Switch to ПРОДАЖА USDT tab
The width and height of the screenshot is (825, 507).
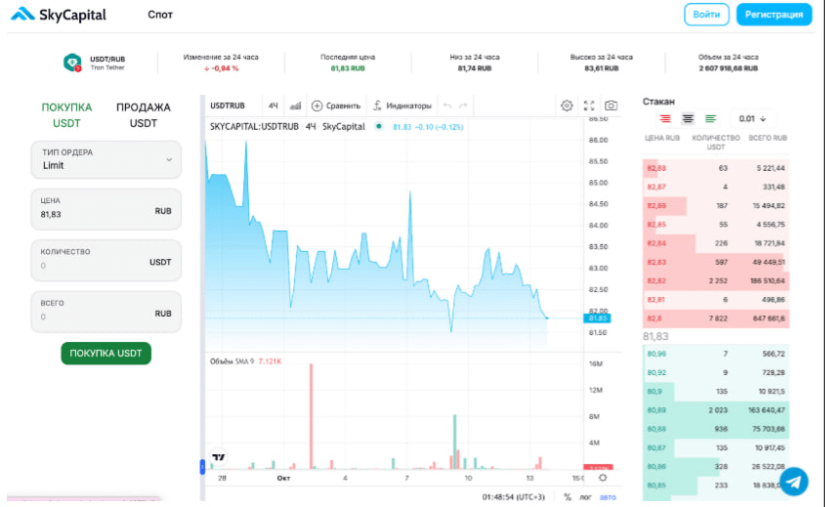[143, 115]
